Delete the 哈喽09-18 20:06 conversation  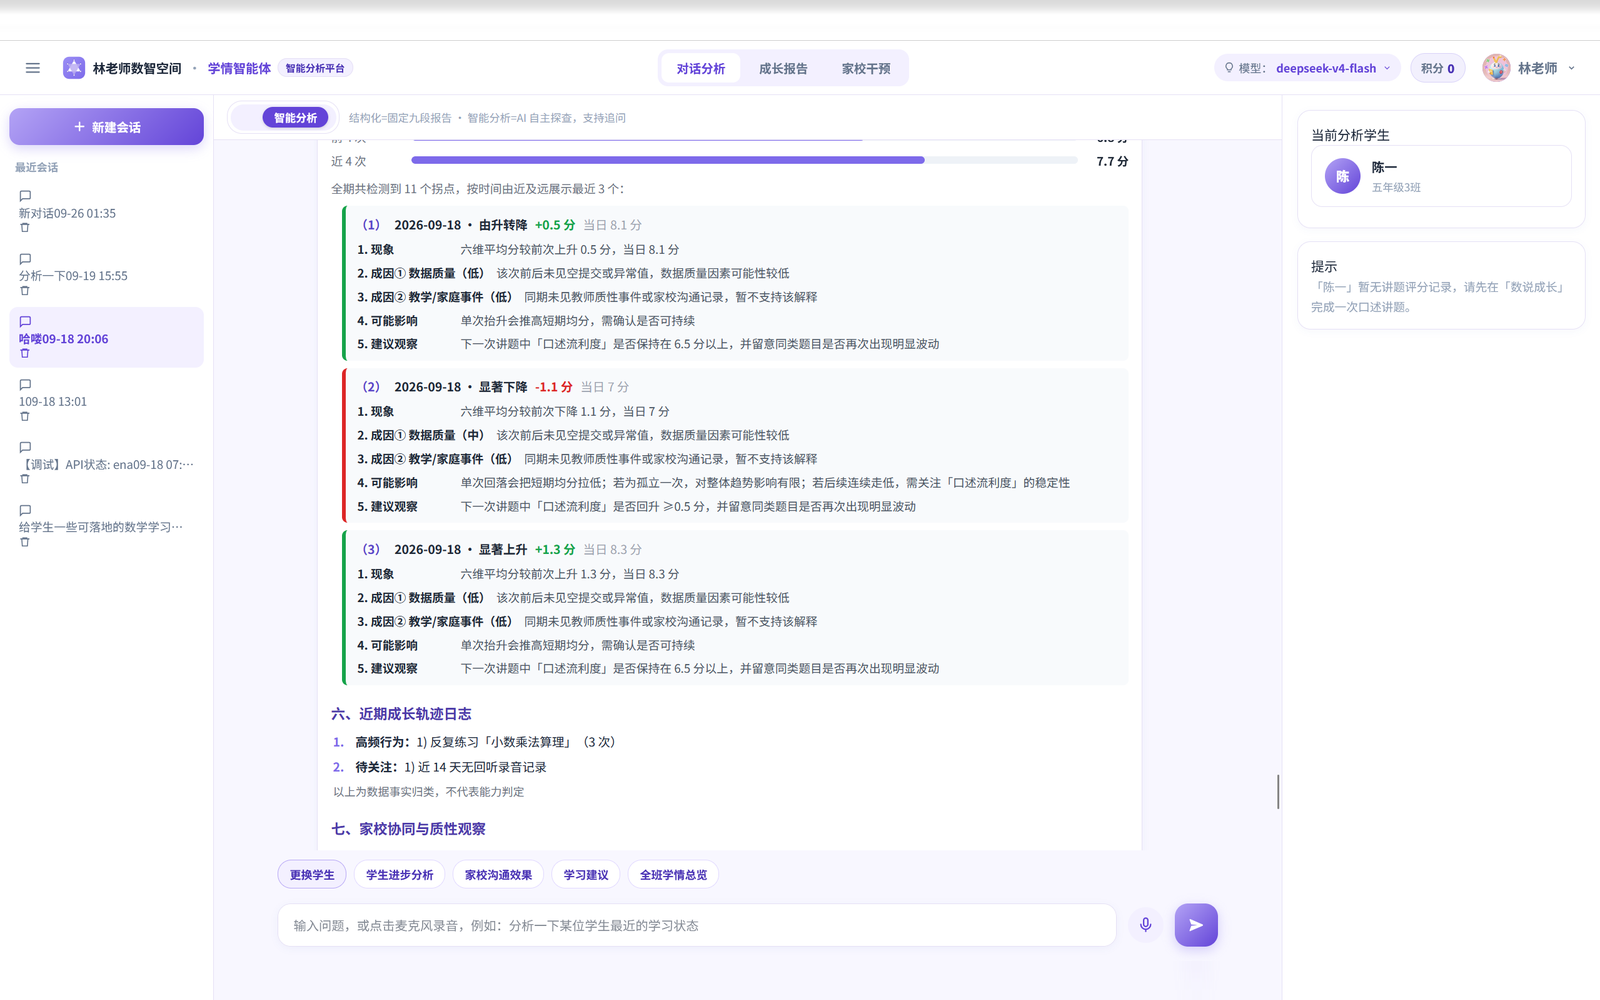(x=25, y=354)
